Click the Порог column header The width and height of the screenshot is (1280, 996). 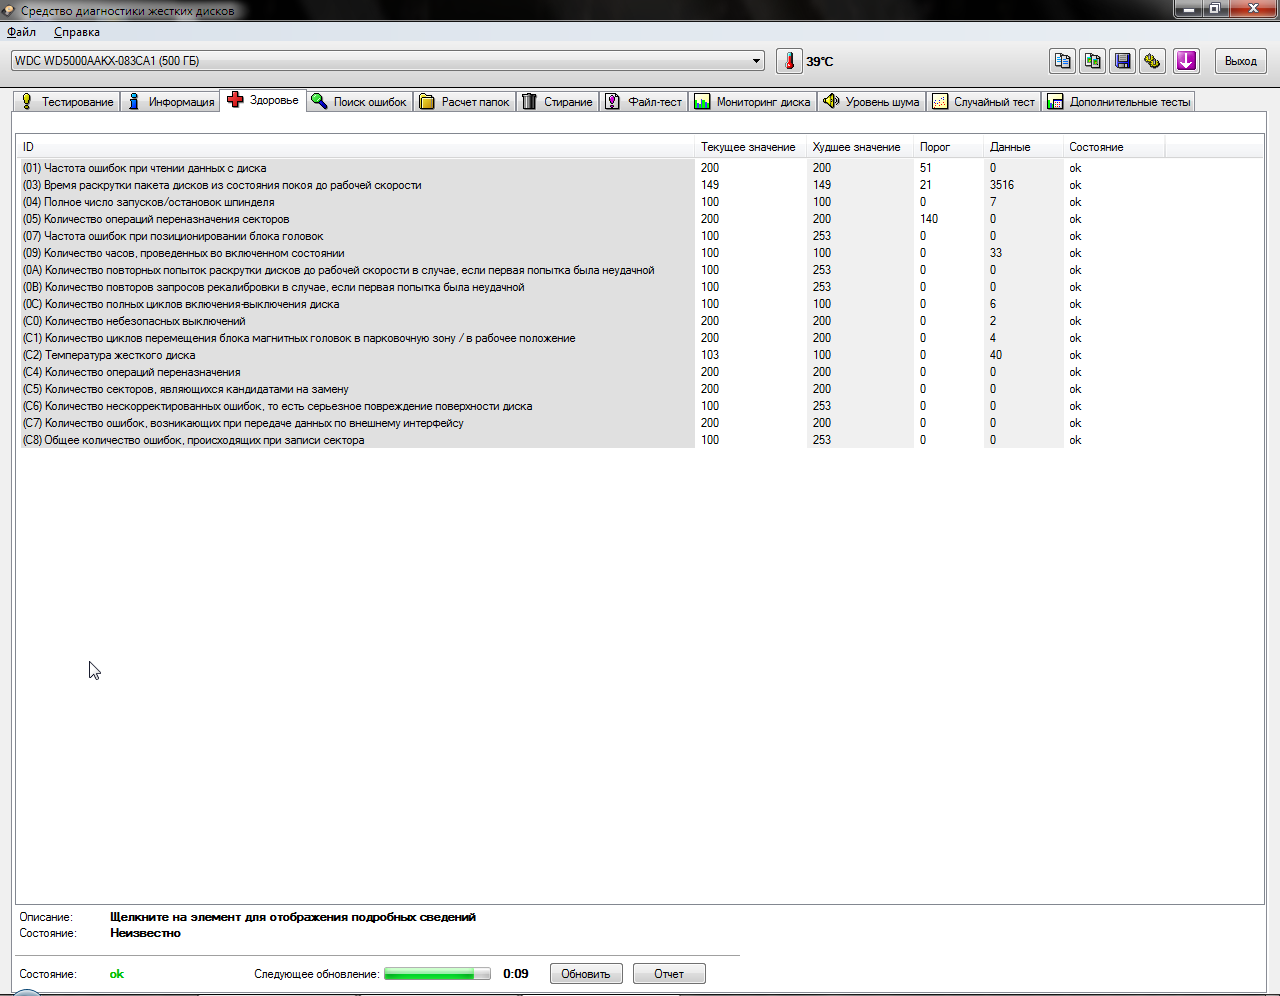(949, 147)
